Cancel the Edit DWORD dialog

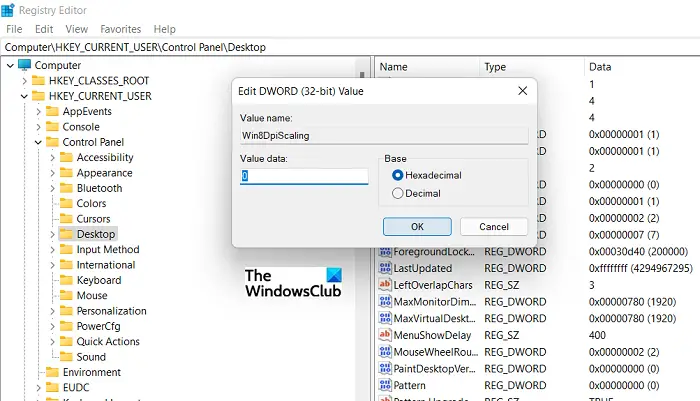pos(494,226)
